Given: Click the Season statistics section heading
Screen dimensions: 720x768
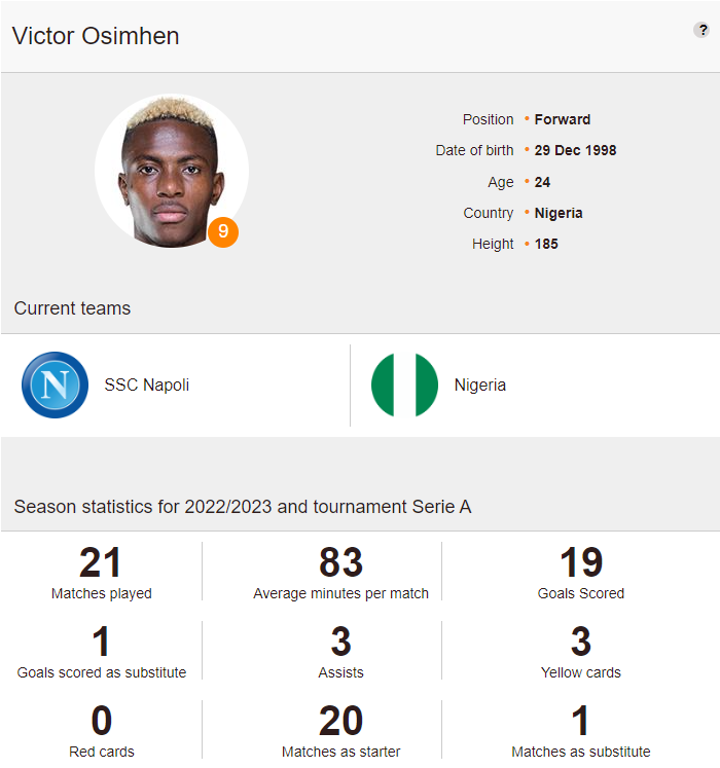Looking at the screenshot, I should pos(243,507).
